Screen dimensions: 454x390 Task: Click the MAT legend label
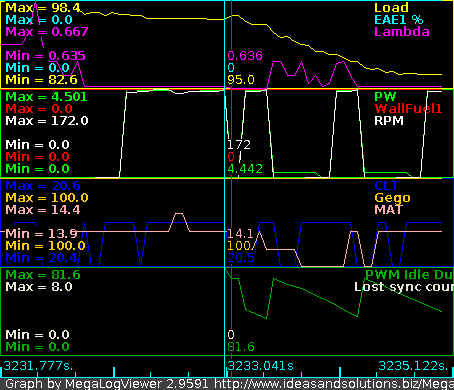tap(389, 210)
